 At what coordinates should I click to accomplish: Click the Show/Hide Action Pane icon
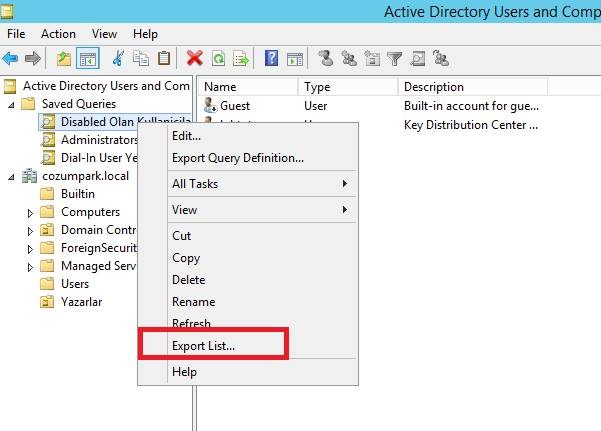(x=295, y=59)
